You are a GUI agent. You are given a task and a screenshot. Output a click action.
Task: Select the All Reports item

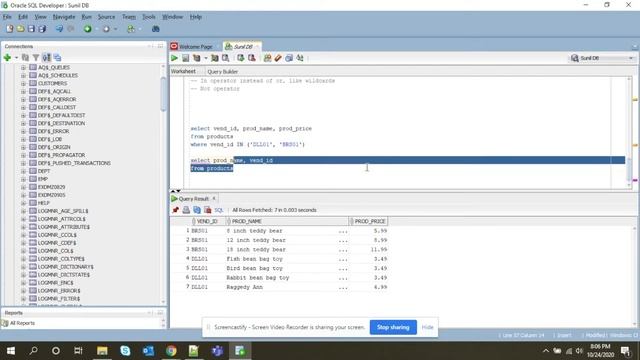click(x=22, y=323)
